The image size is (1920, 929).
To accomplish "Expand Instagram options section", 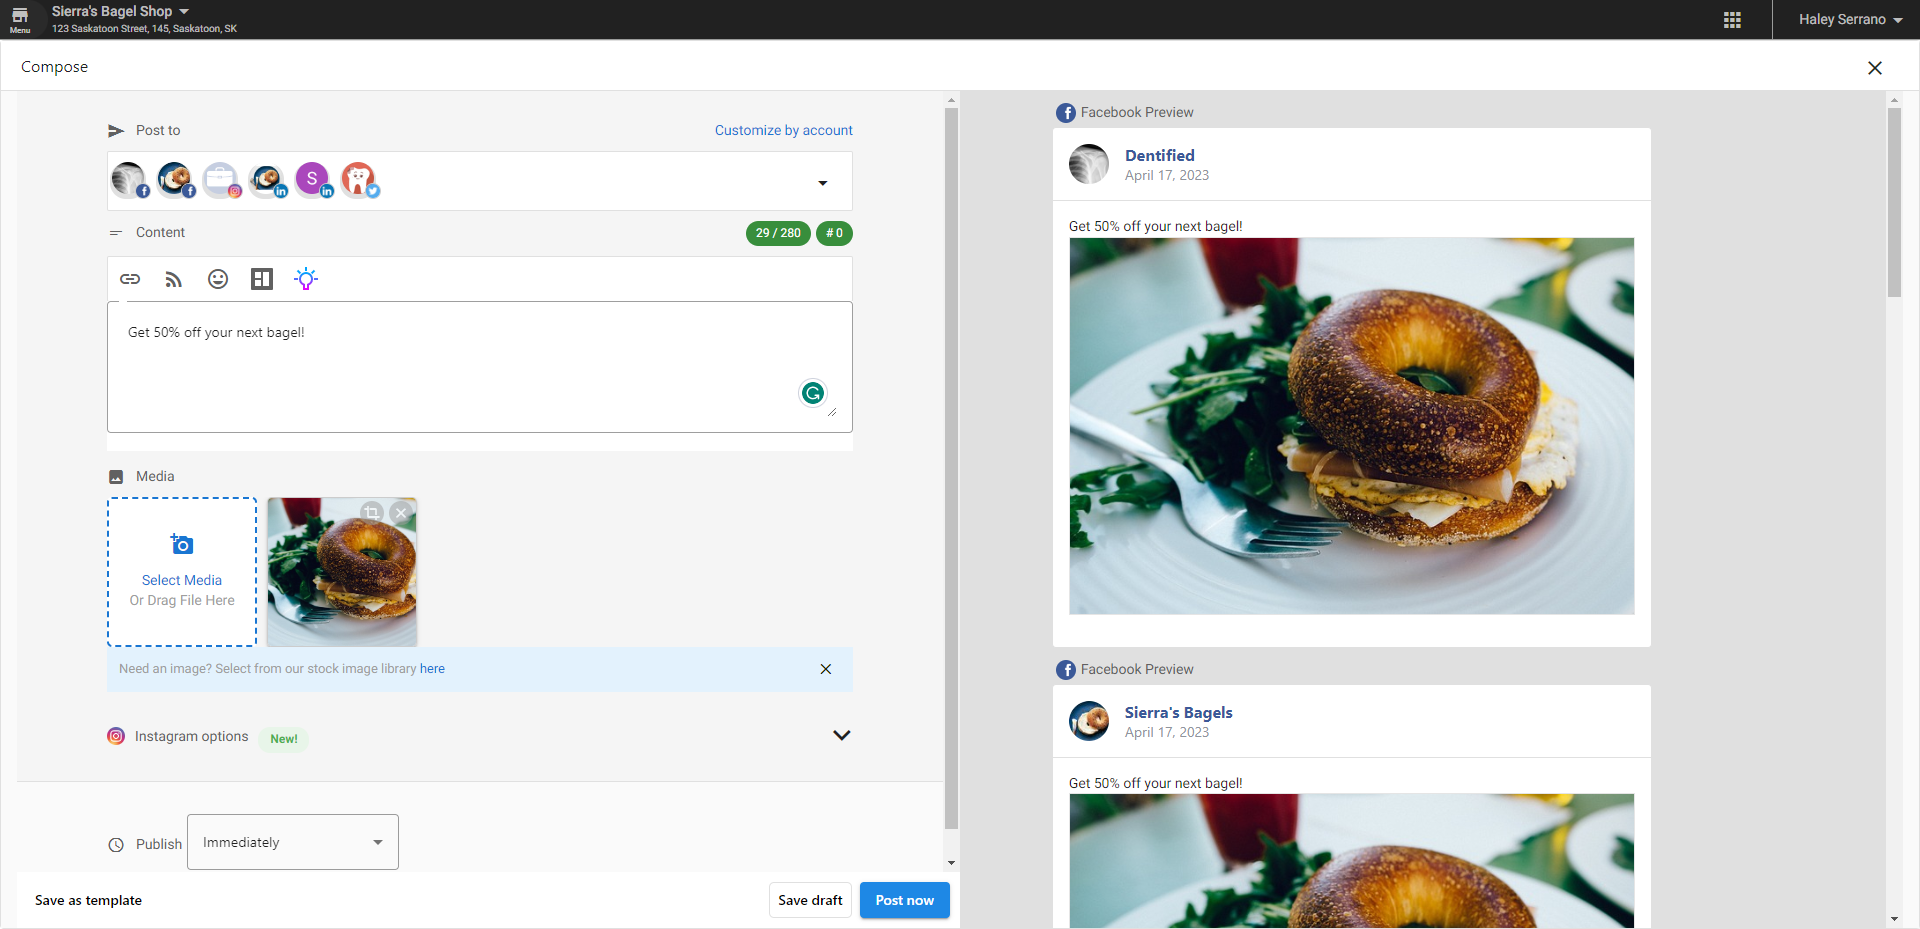I will (x=842, y=735).
